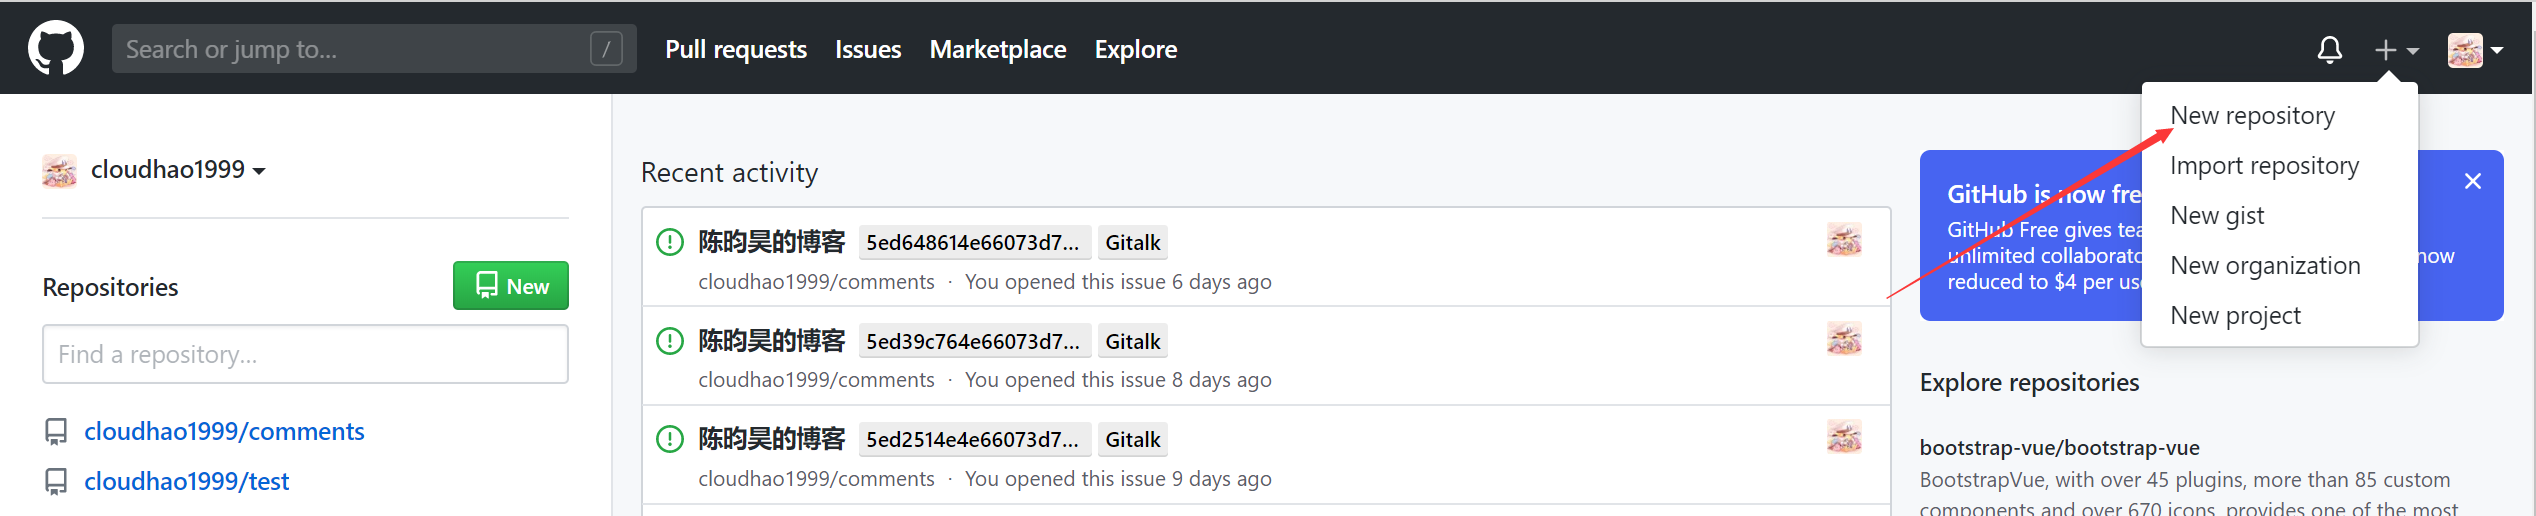
Task: Click avatar thumbnail on third activity row
Action: click(1844, 437)
